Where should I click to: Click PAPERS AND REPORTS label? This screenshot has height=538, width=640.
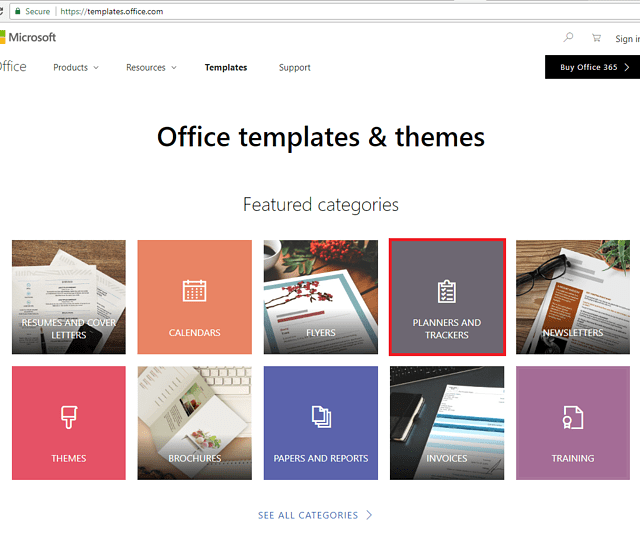point(320,458)
